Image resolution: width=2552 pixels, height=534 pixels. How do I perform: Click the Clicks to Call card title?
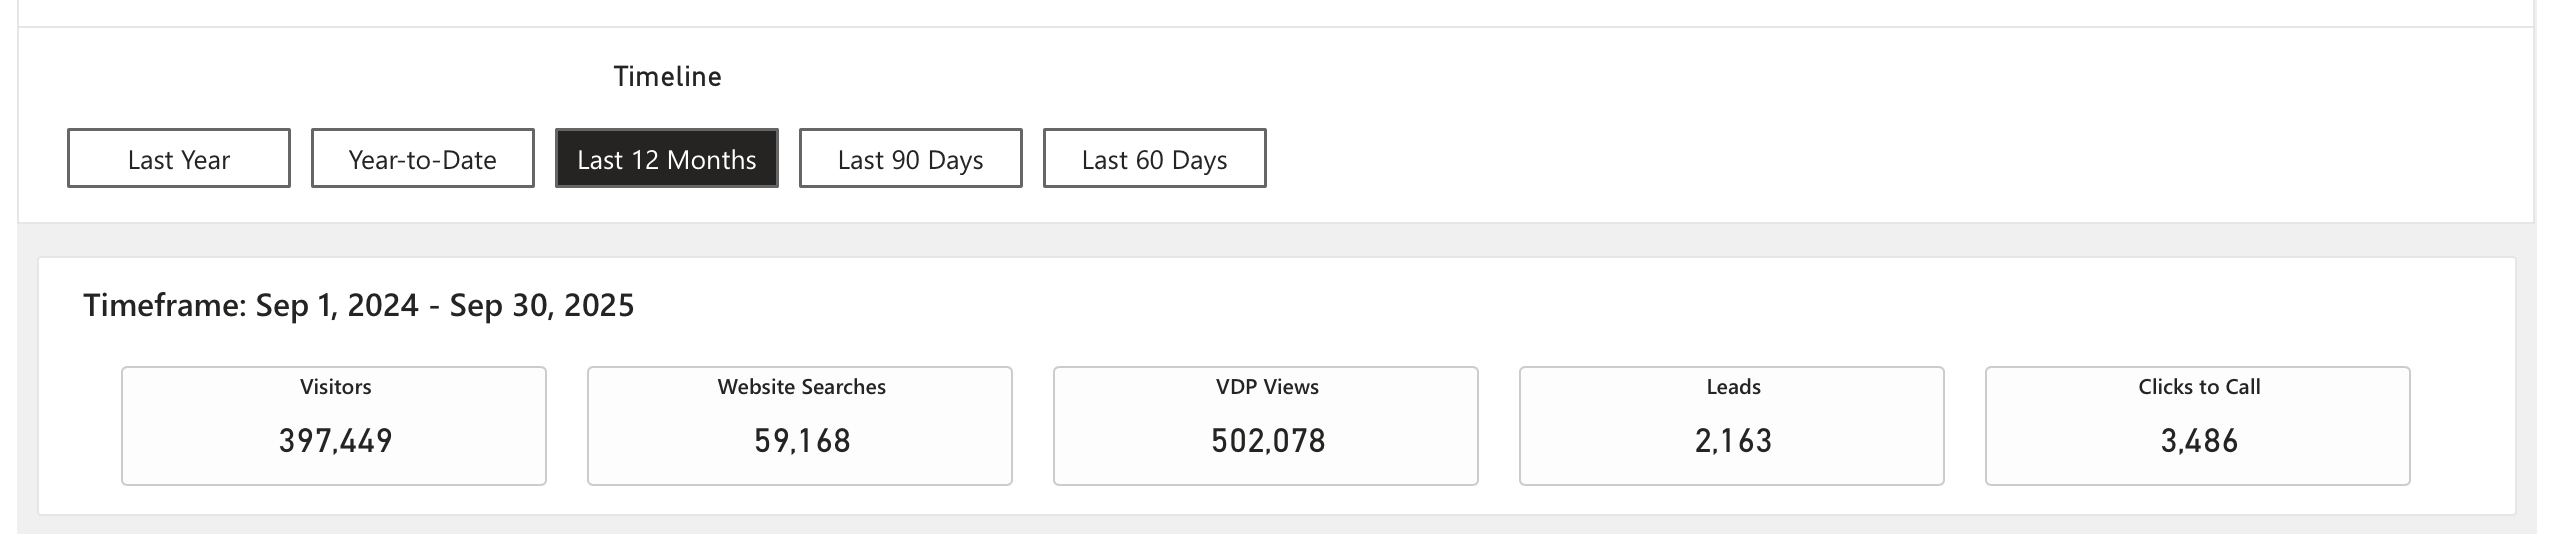[x=2199, y=387]
